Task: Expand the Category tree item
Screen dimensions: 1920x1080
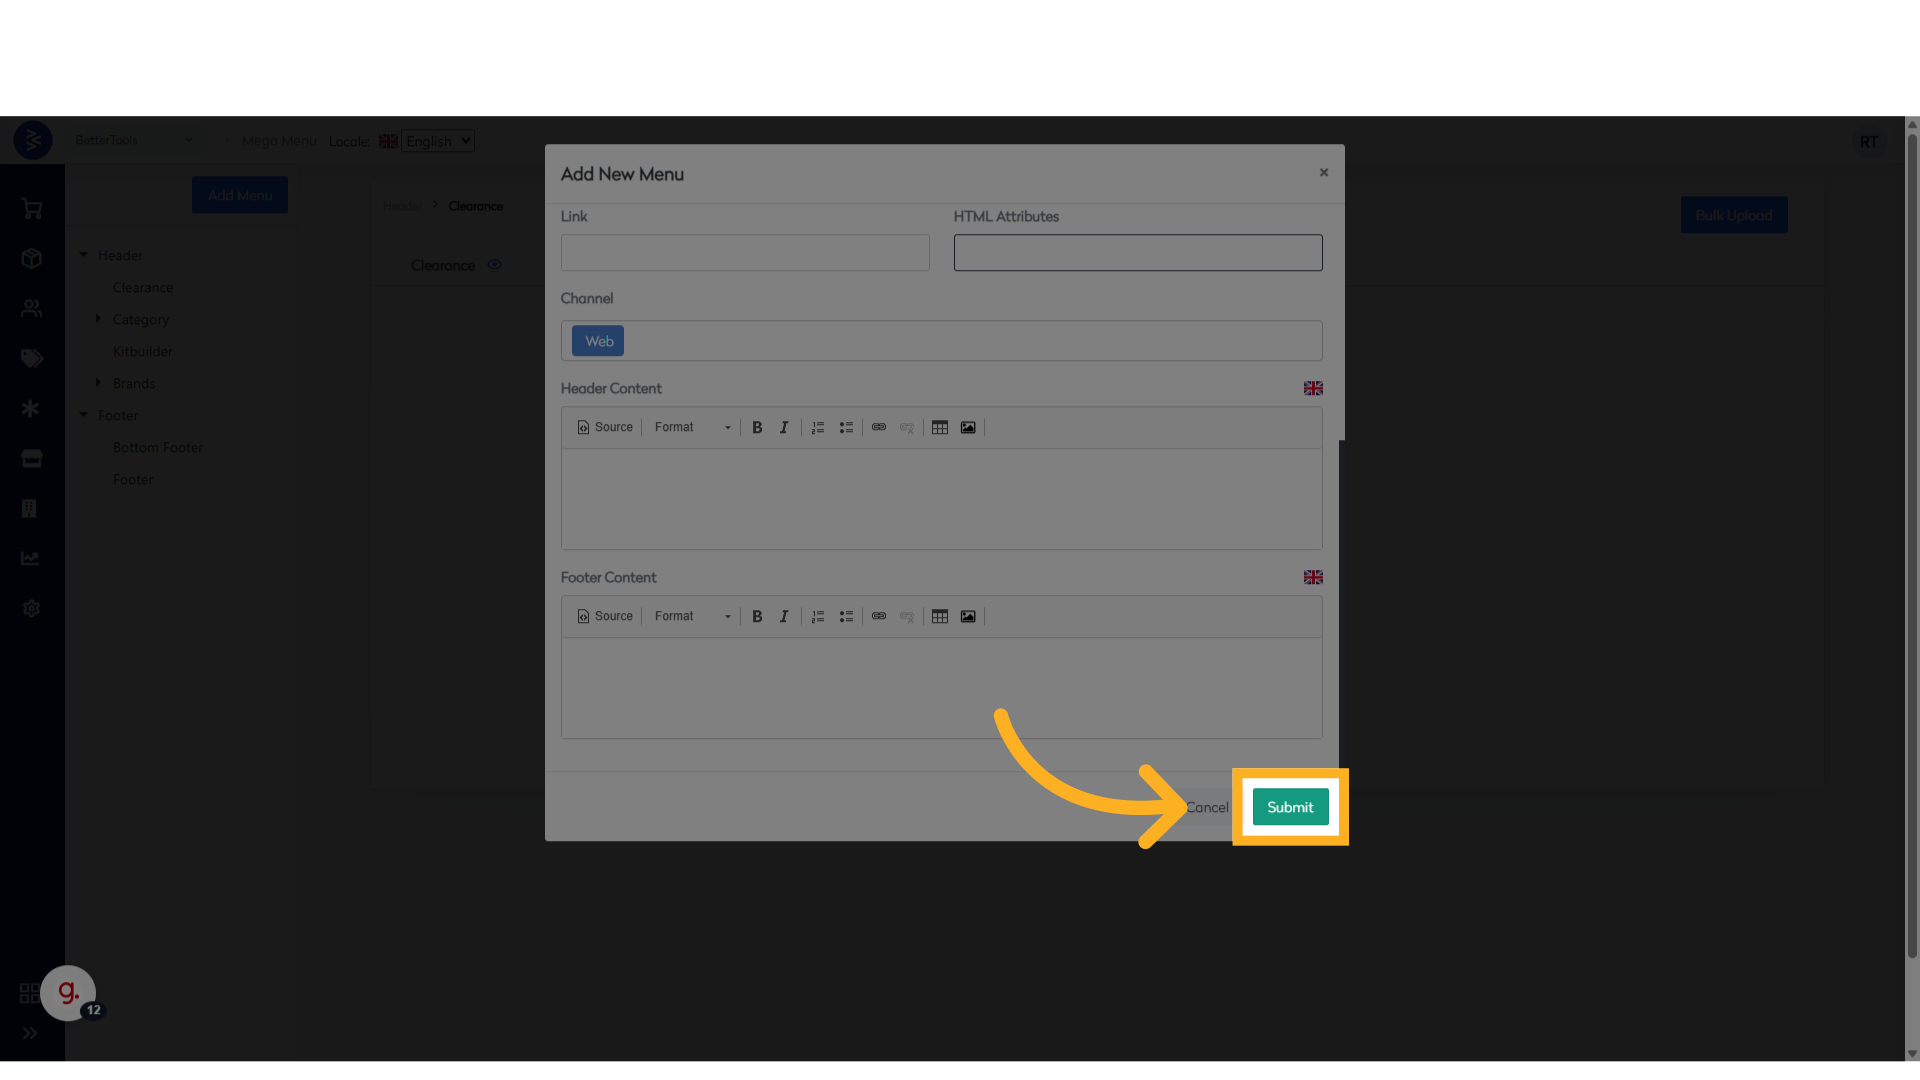Action: click(98, 319)
